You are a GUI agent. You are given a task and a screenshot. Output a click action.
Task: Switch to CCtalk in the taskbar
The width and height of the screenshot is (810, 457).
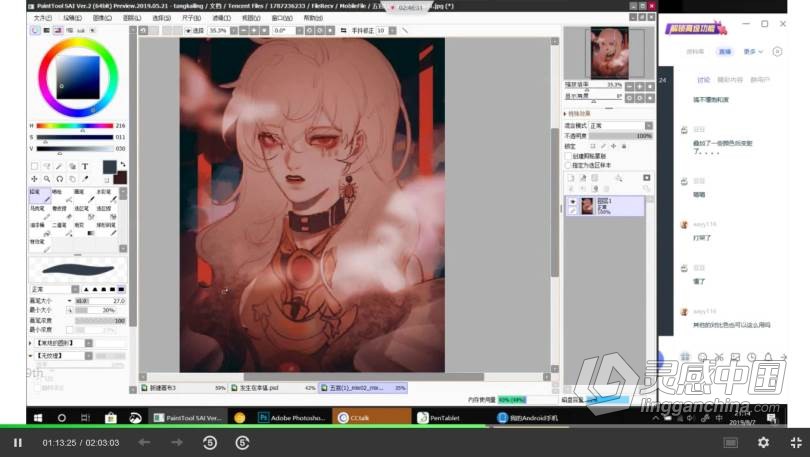371,418
